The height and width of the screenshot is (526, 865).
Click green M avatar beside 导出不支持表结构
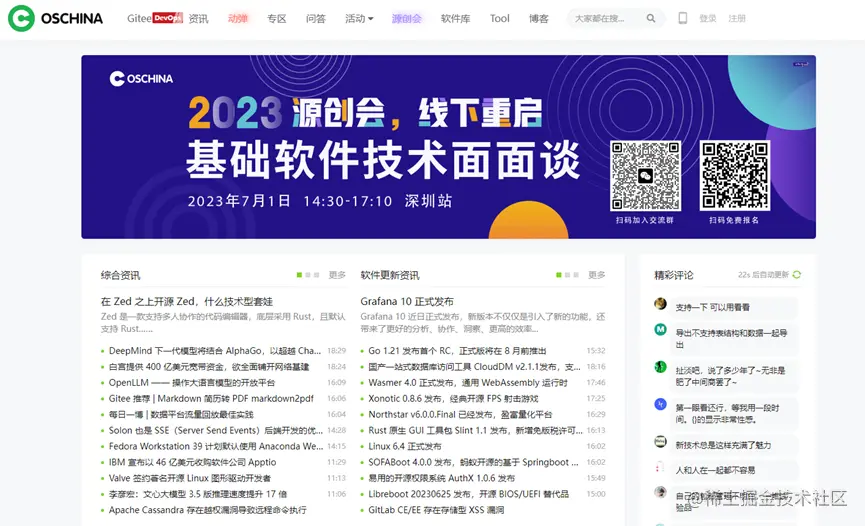click(x=660, y=330)
